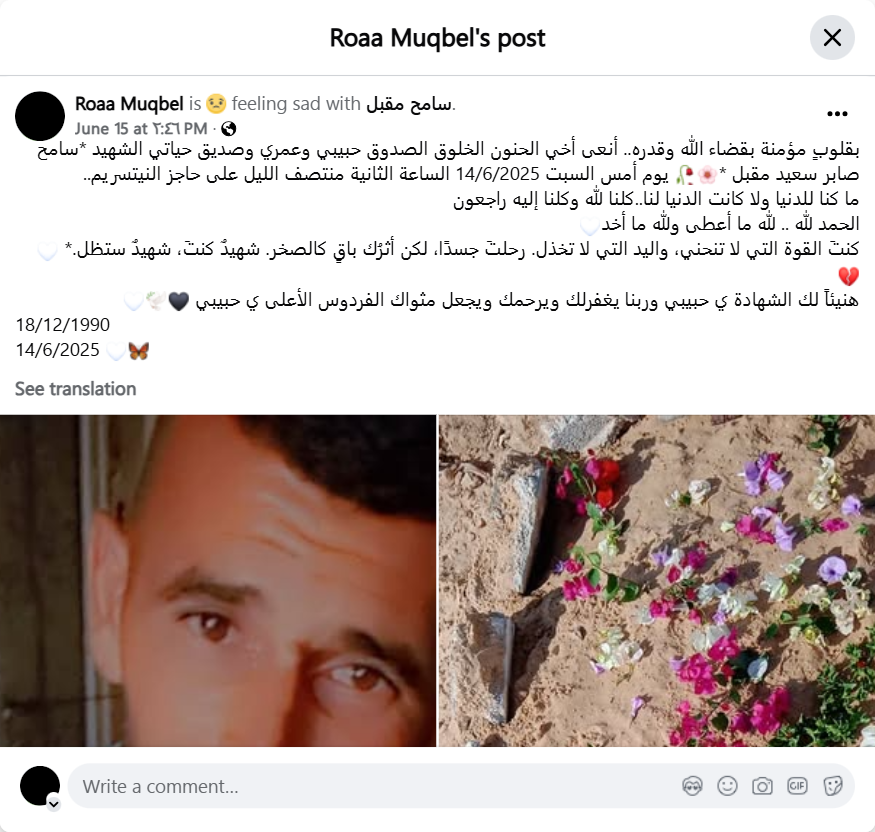Image resolution: width=875 pixels, height=832 pixels.
Task: Attach a photo using the camera icon
Action: (762, 786)
